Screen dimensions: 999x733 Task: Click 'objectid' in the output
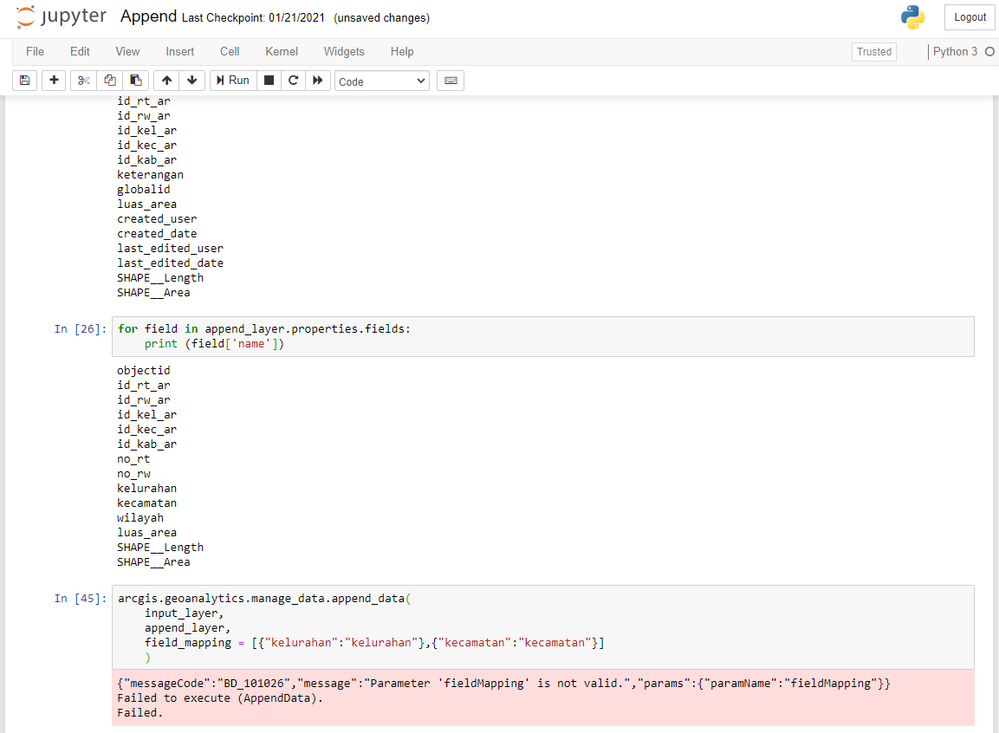pyautogui.click(x=143, y=370)
